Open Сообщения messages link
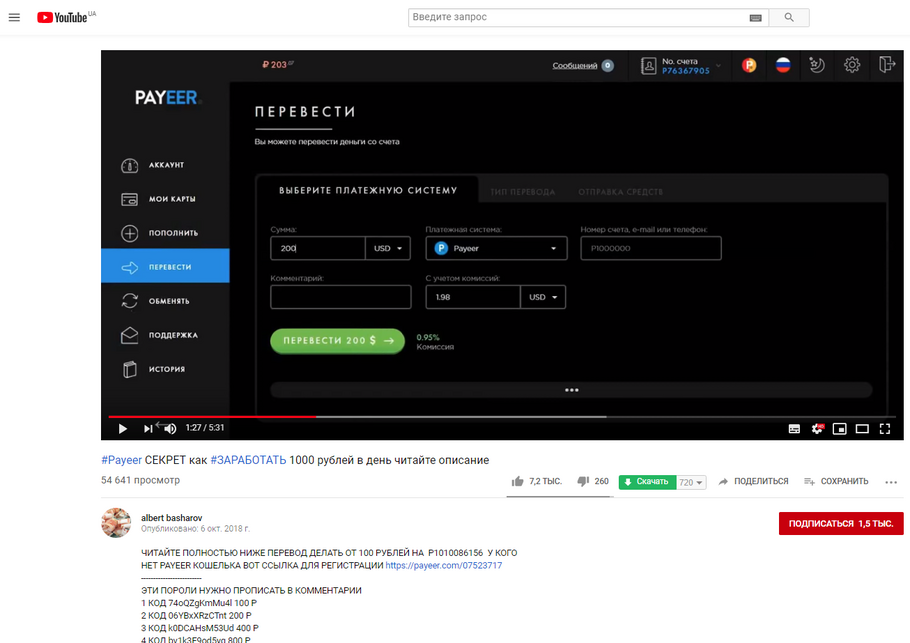Image resolution: width=910 pixels, height=643 pixels. pos(575,66)
